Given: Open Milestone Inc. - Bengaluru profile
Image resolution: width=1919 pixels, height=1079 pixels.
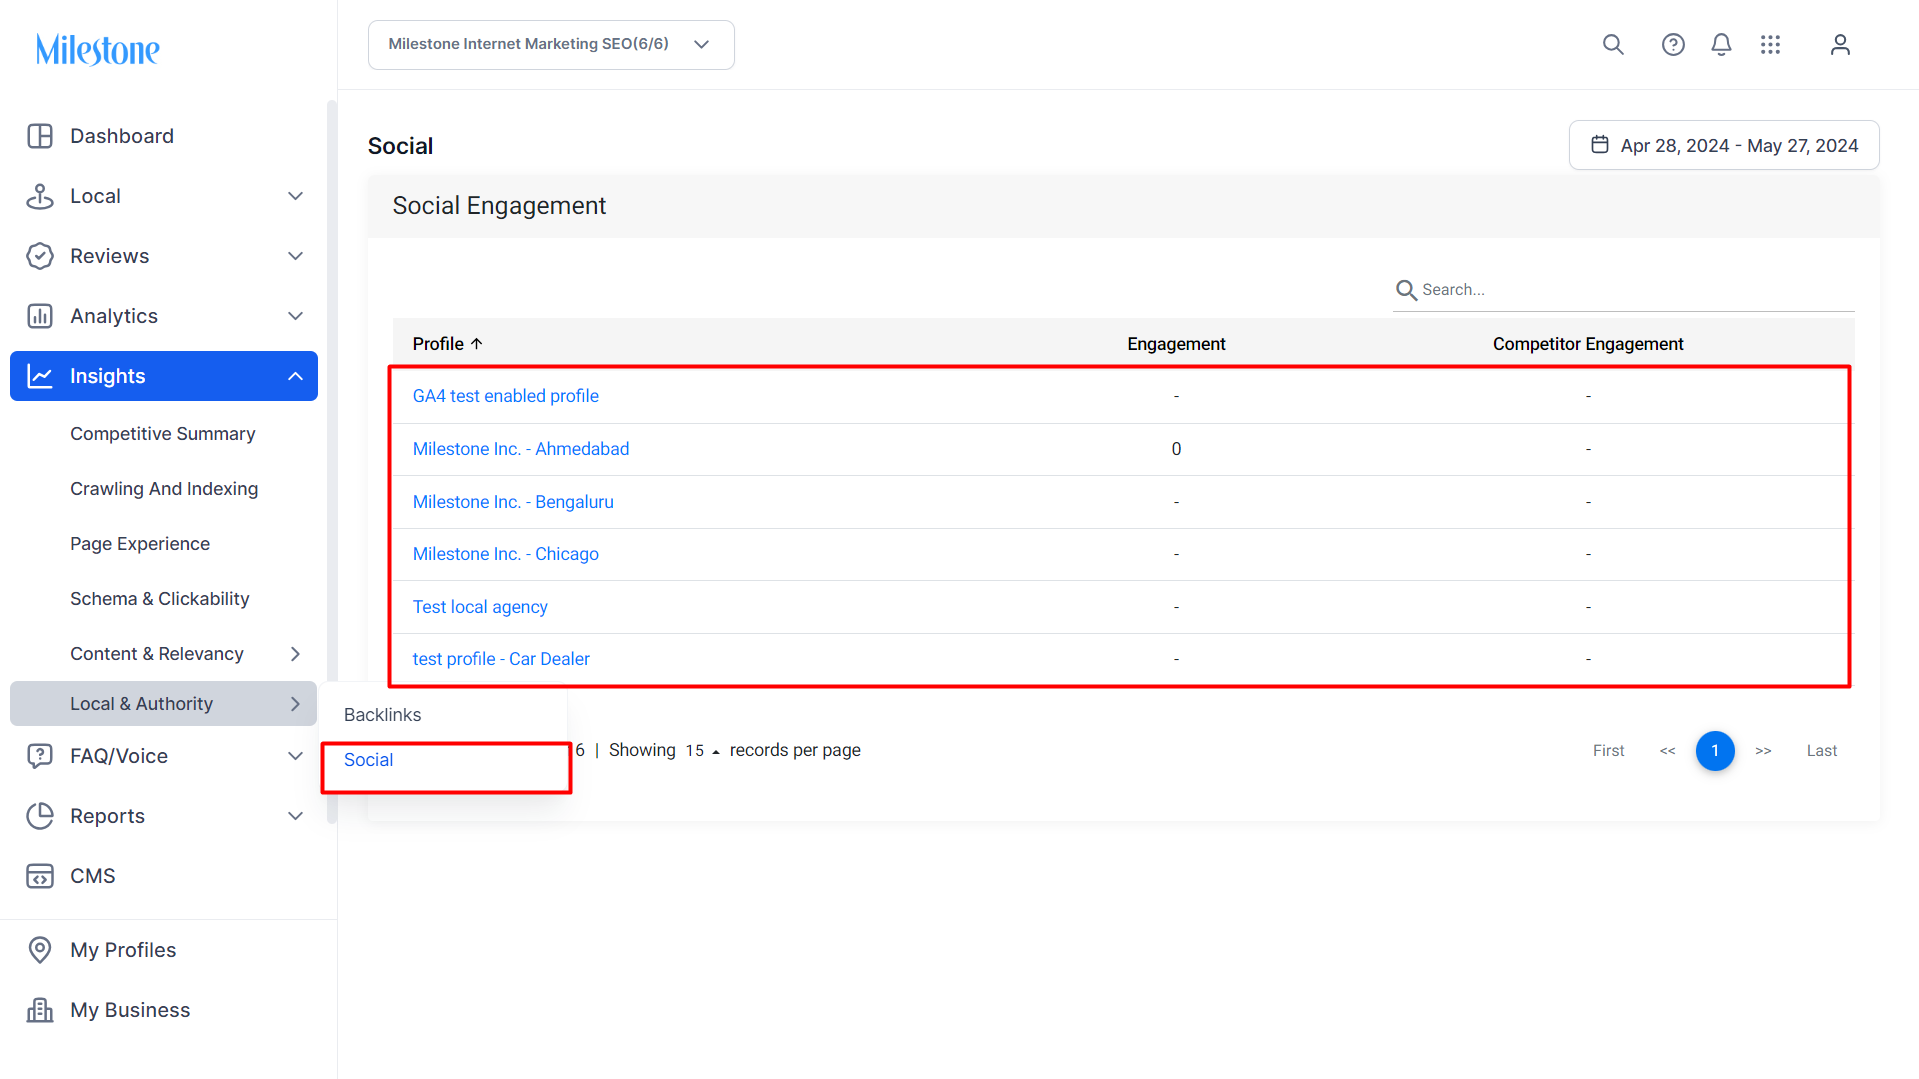Looking at the screenshot, I should [x=513, y=502].
